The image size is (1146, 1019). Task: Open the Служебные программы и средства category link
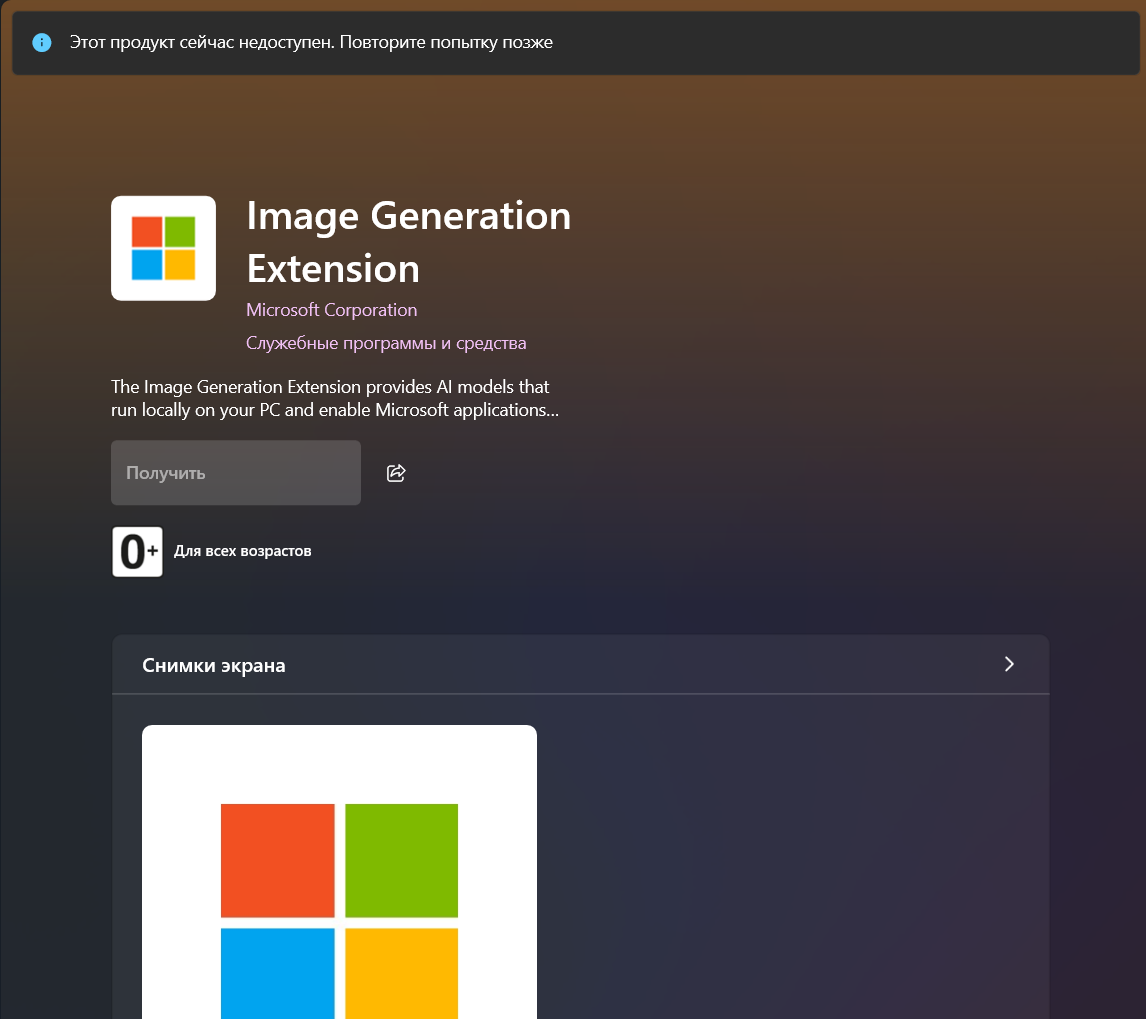click(386, 343)
